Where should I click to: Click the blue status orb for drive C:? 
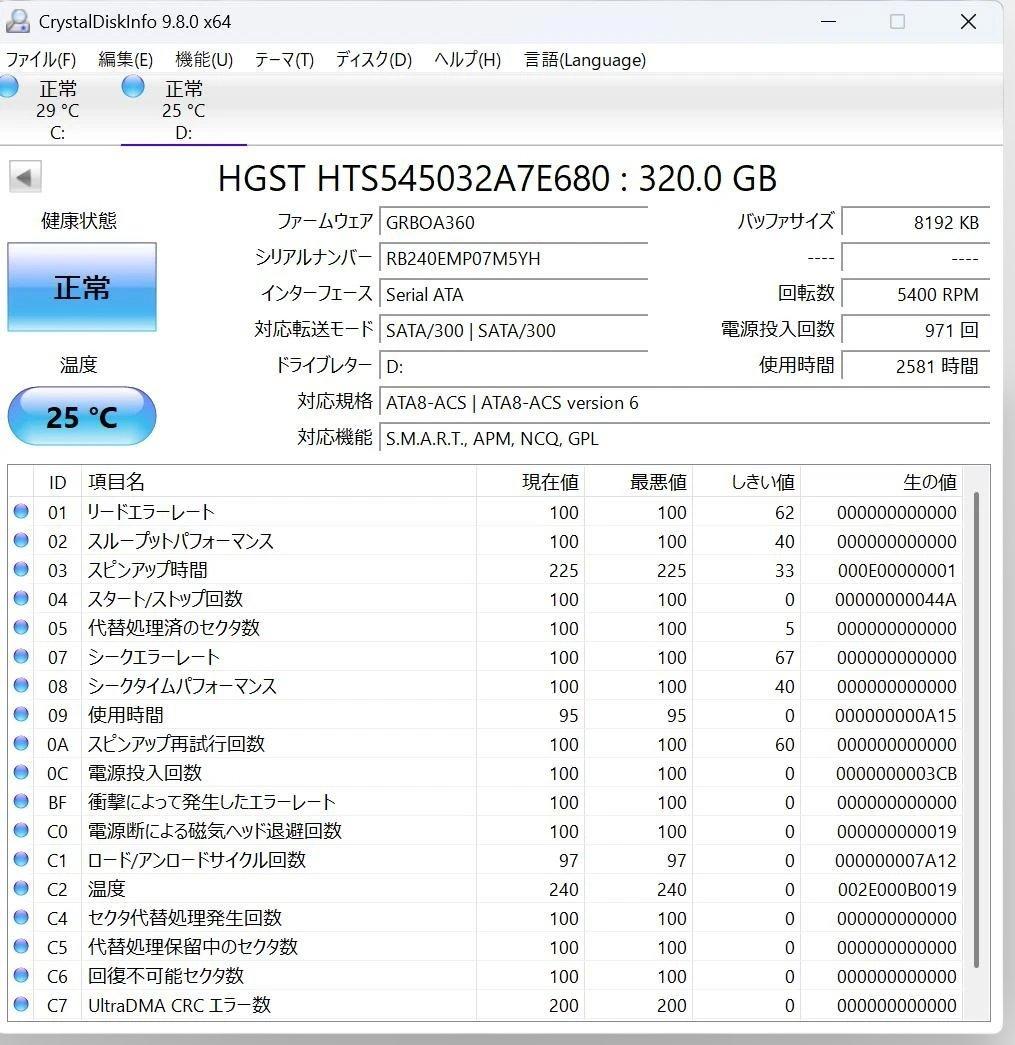coord(7,87)
